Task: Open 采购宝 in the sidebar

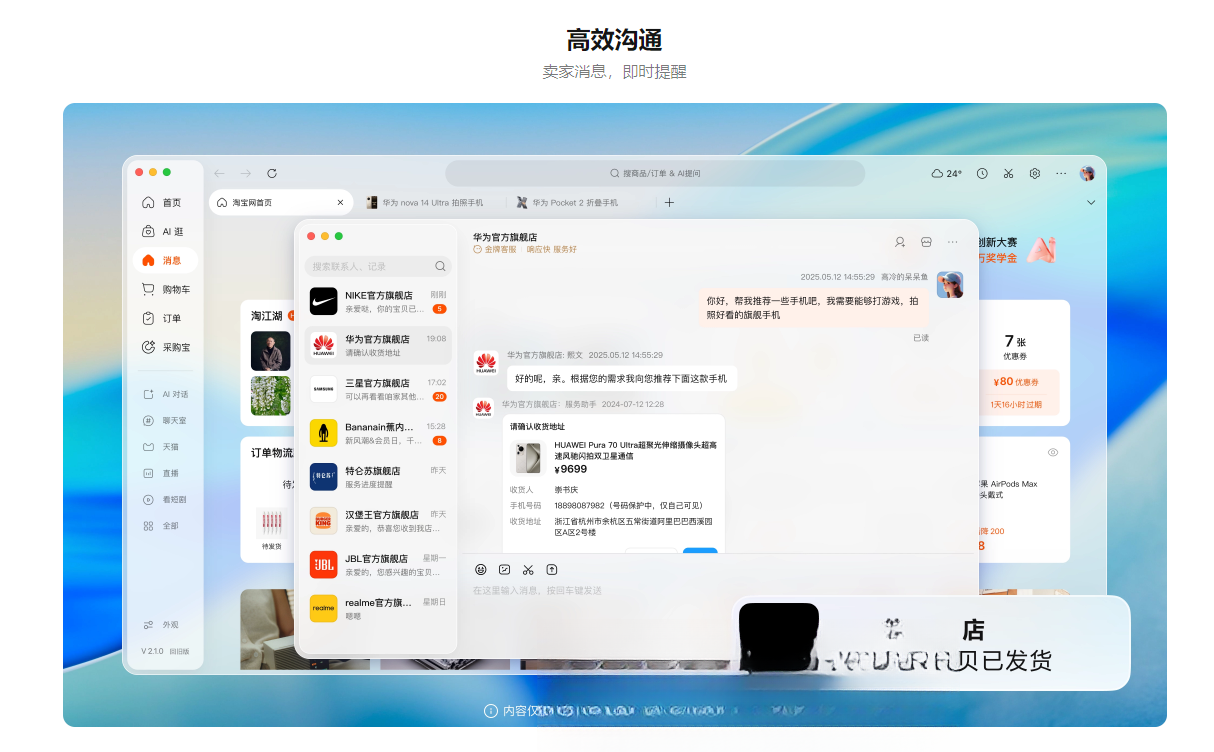Action: click(x=166, y=347)
